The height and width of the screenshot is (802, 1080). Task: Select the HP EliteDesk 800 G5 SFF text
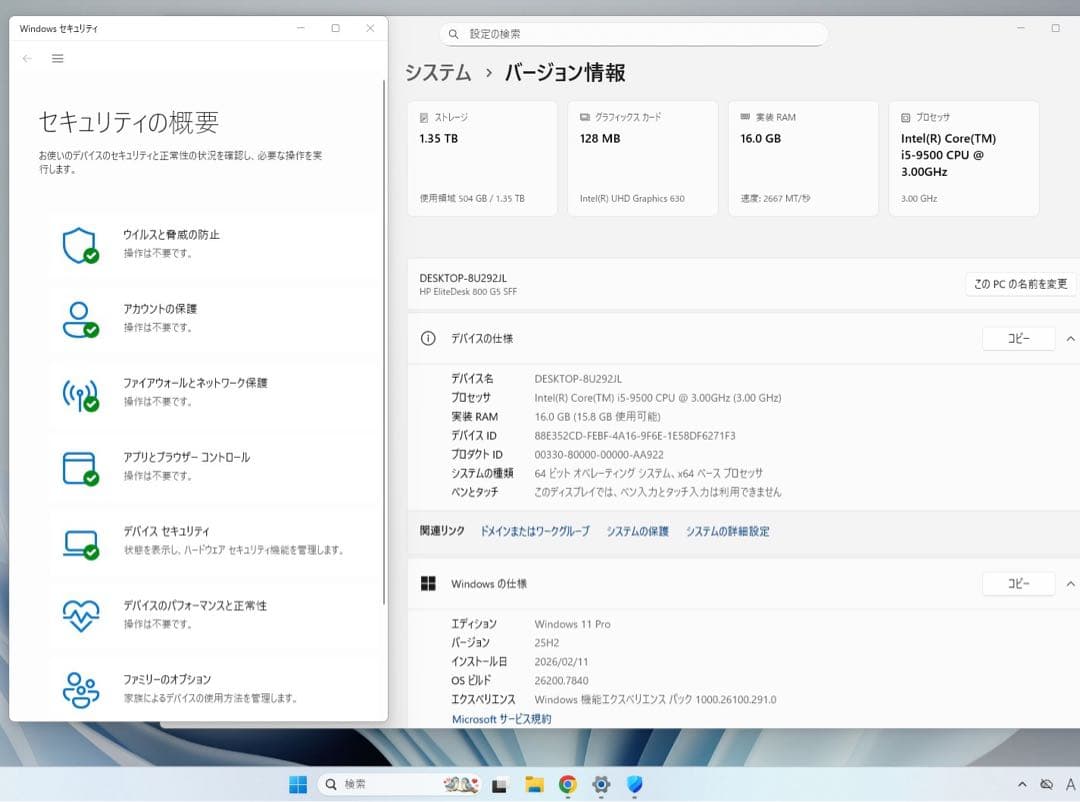coord(468,291)
